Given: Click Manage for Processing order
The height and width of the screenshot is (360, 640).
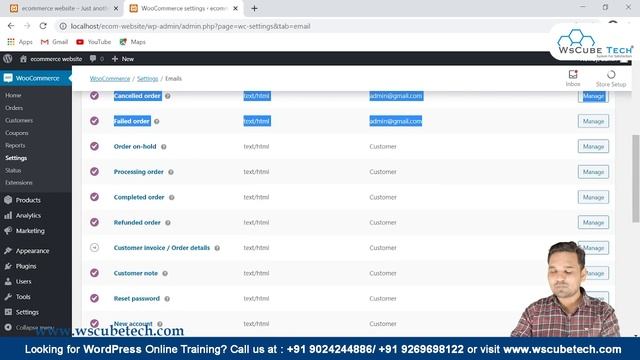Looking at the screenshot, I should (x=593, y=172).
